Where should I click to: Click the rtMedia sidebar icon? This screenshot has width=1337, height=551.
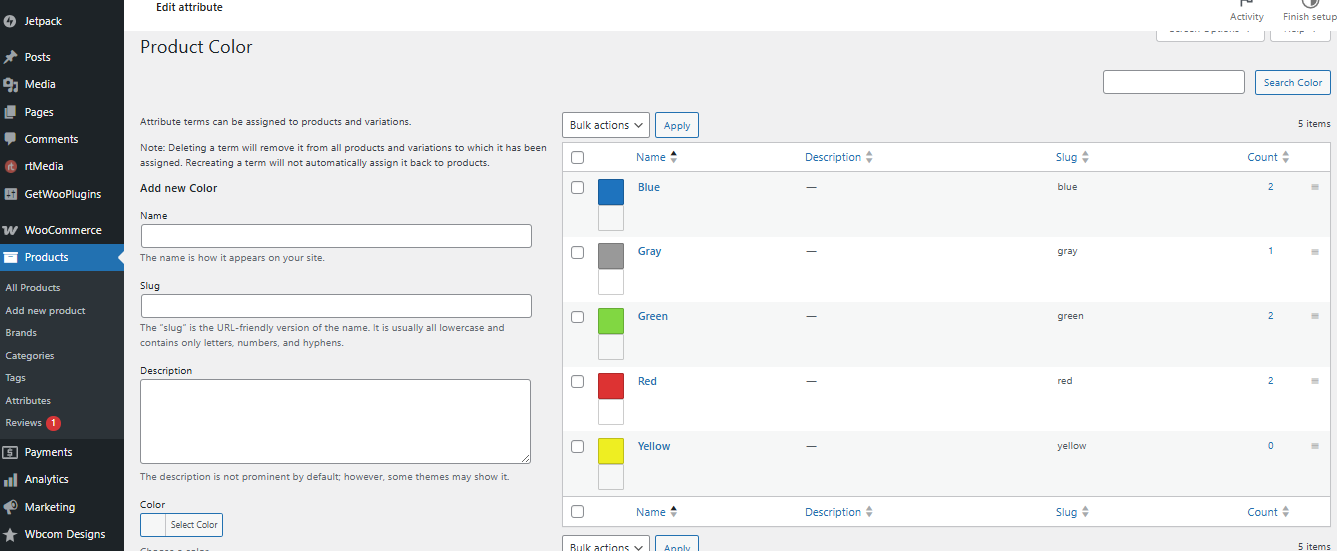[x=11, y=167]
